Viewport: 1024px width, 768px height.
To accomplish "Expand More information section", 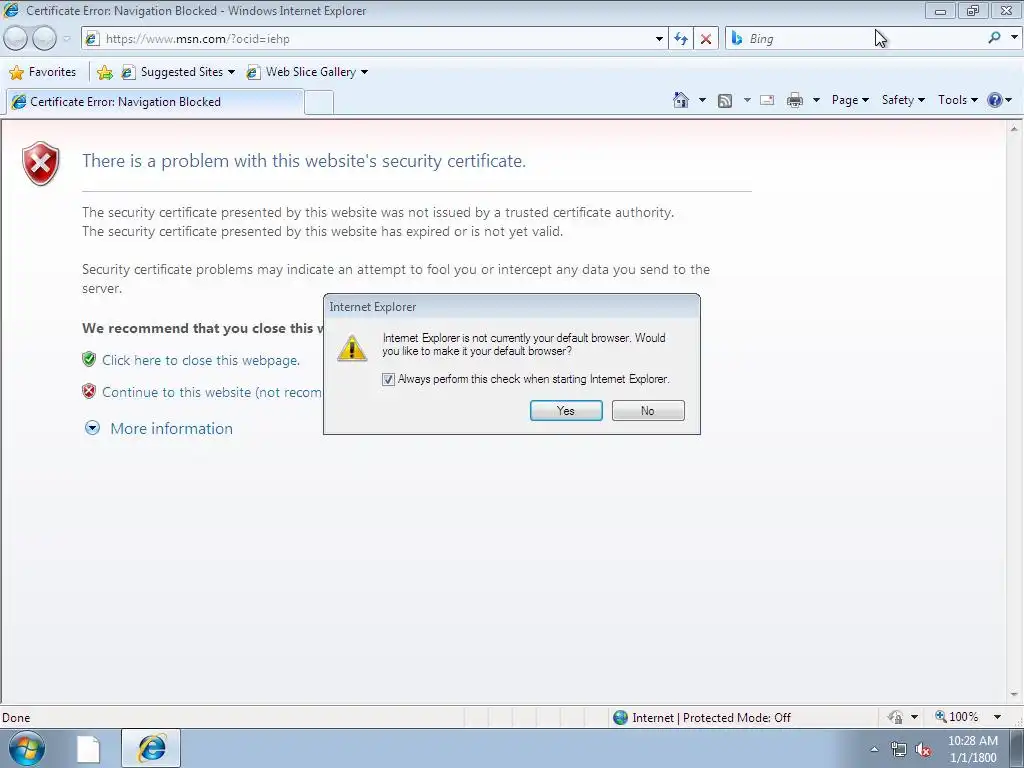I will click(x=93, y=428).
